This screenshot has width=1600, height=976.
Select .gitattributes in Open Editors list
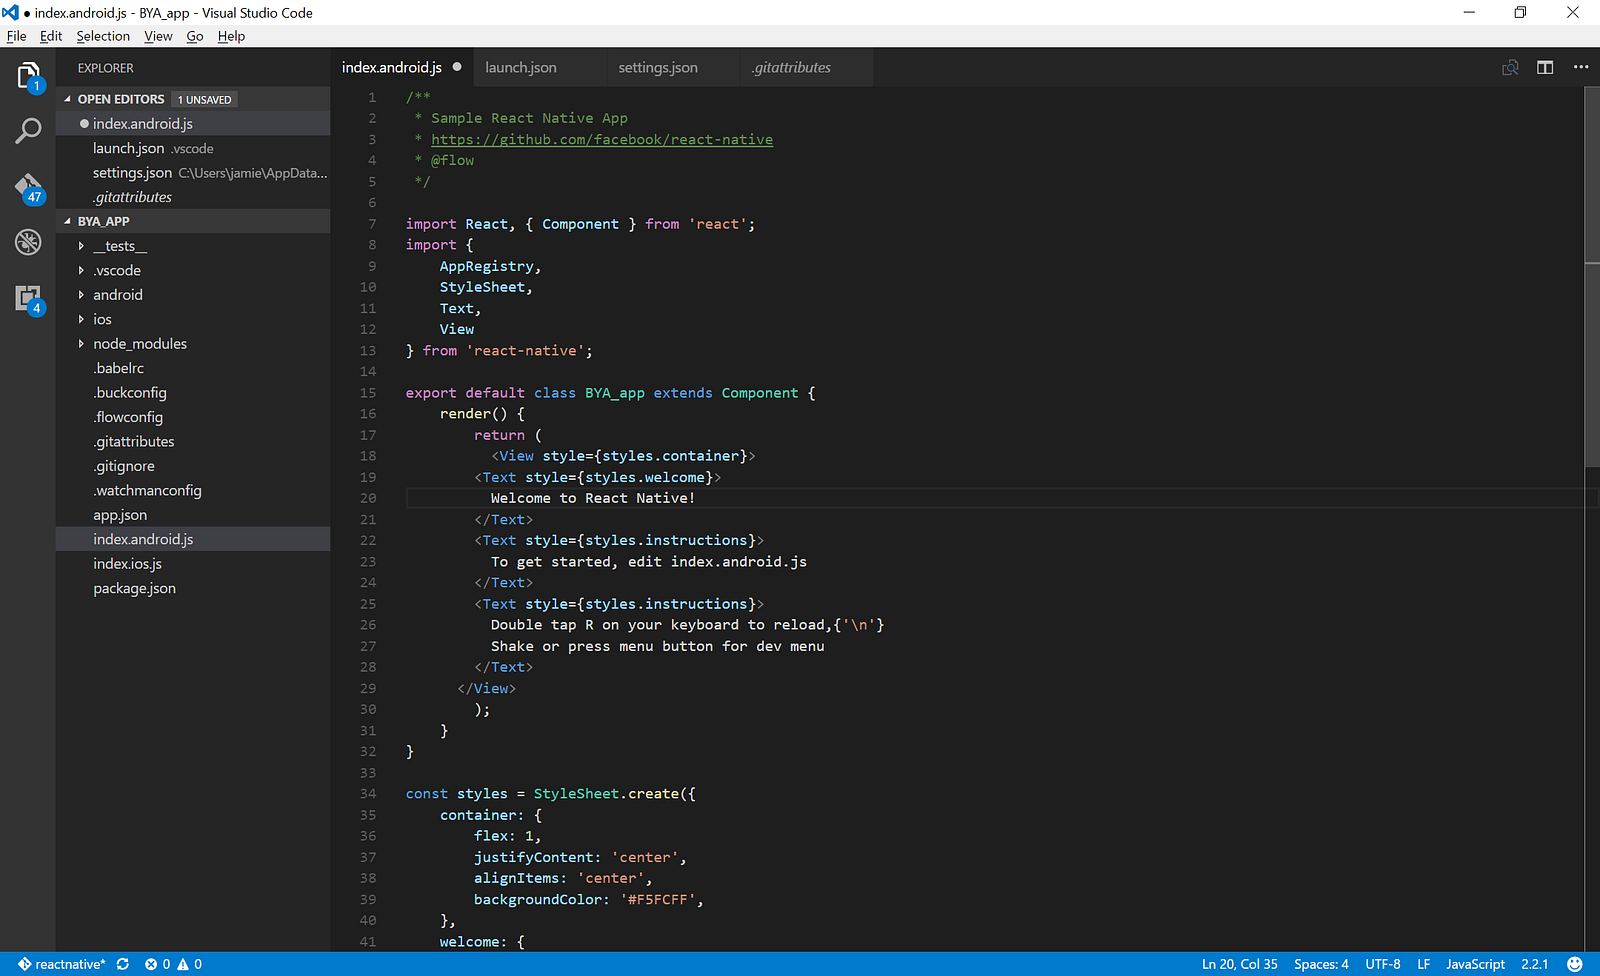click(x=193, y=197)
